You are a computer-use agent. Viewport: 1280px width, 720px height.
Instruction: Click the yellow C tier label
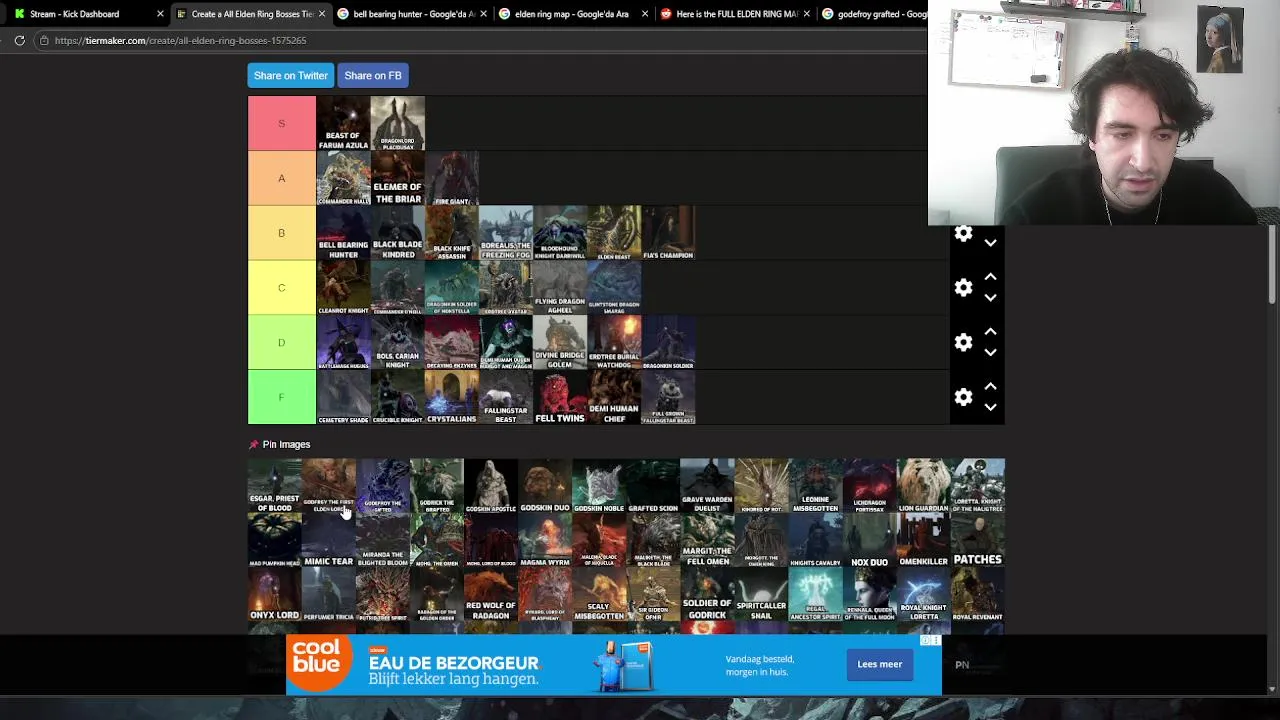click(x=282, y=288)
